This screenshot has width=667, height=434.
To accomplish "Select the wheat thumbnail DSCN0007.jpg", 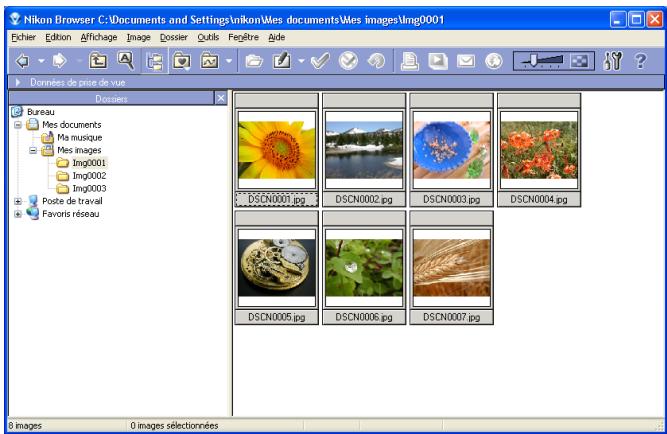I will [x=452, y=267].
